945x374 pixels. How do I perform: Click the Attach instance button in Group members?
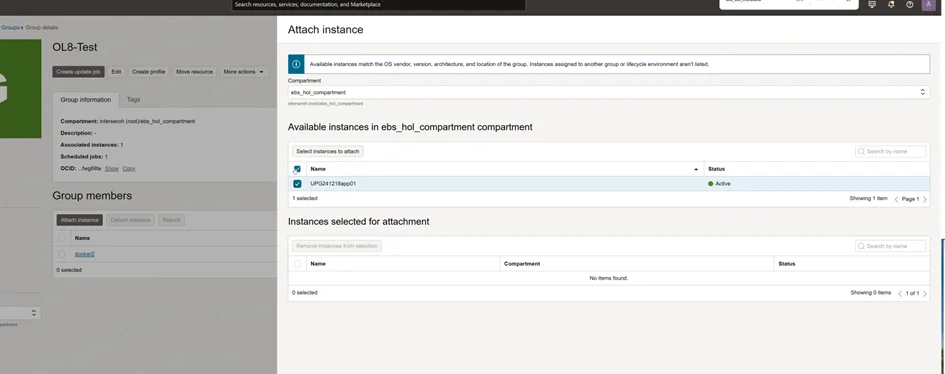pos(80,220)
